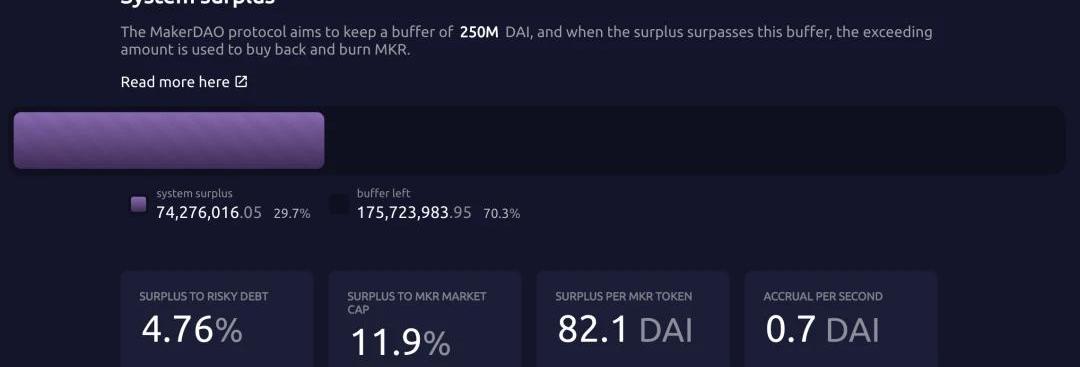The image size is (1080, 367).
Task: Click the purple system surplus legend swatch
Action: (138, 205)
